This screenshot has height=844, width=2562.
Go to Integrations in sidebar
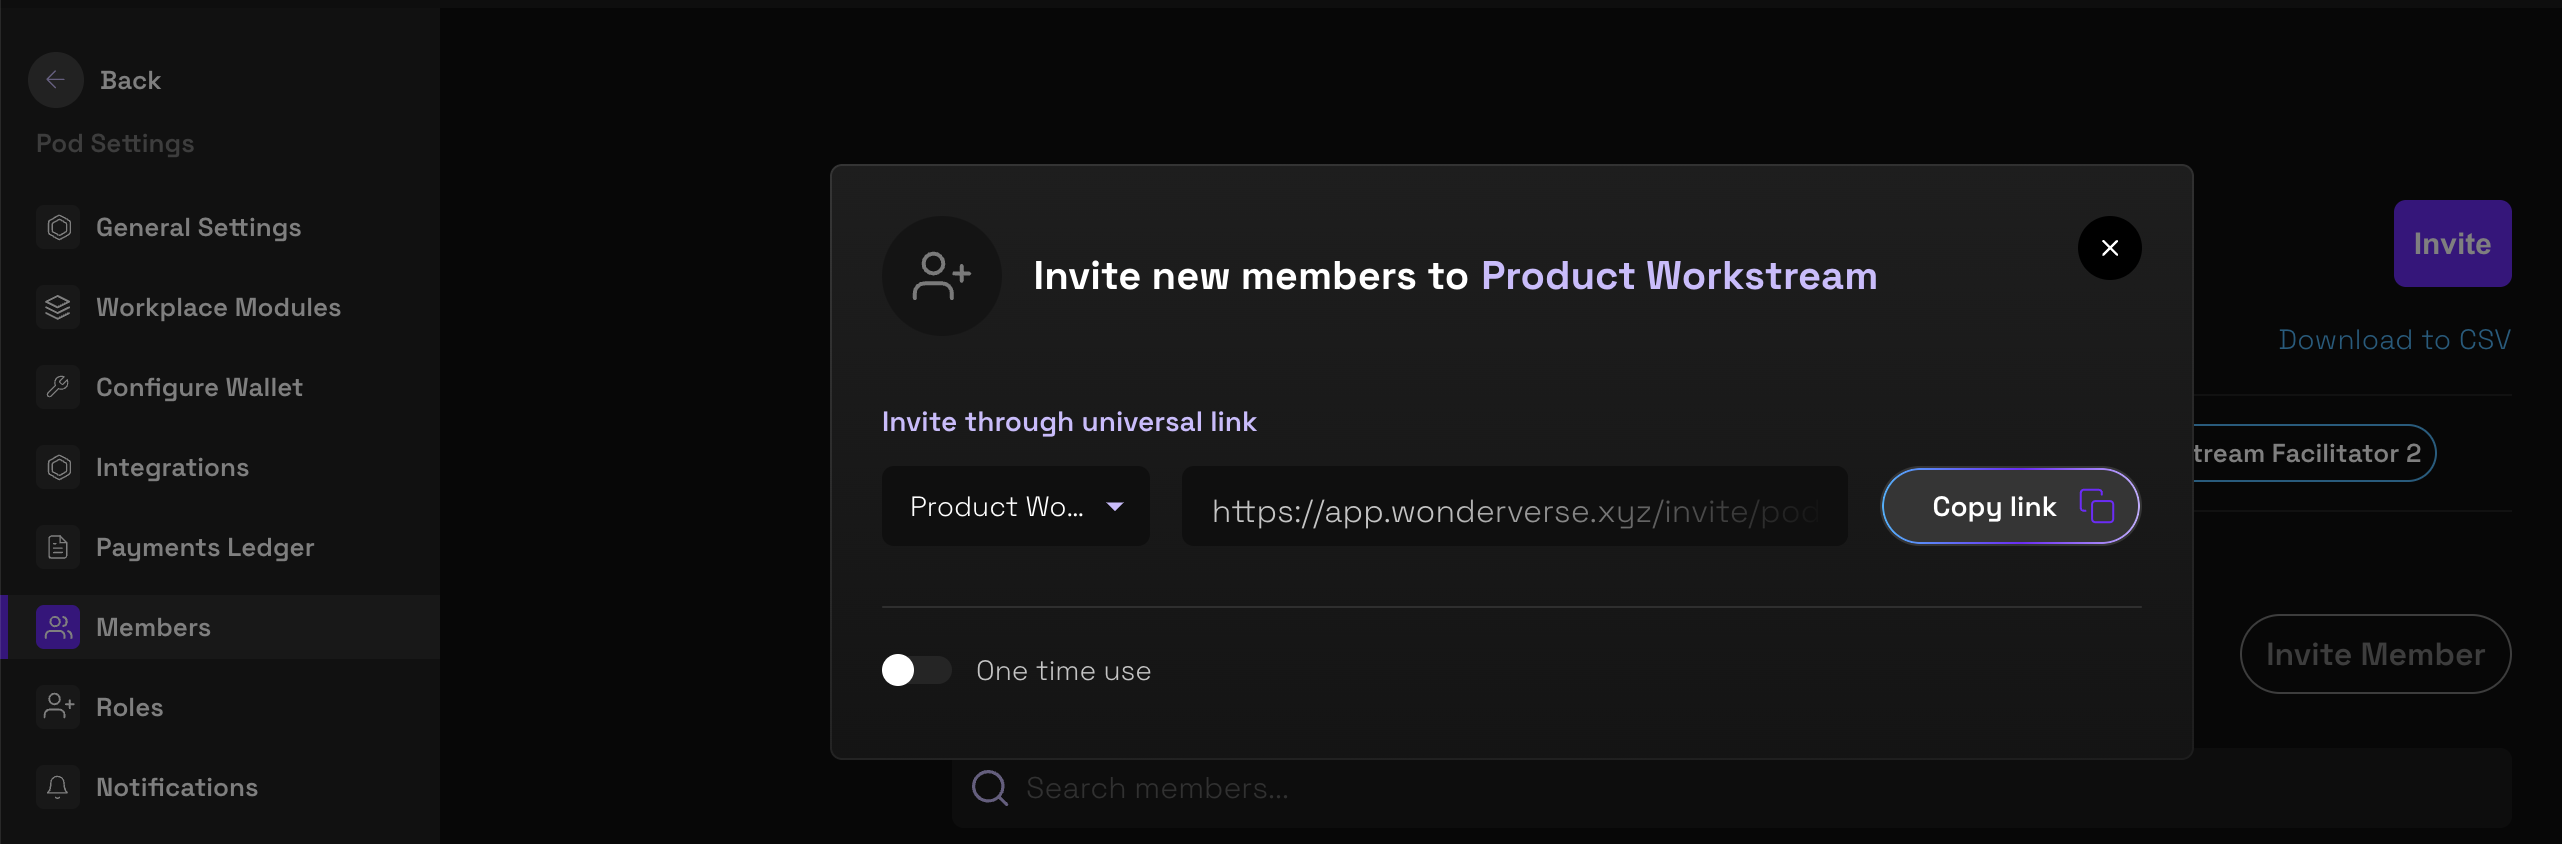coord(172,467)
